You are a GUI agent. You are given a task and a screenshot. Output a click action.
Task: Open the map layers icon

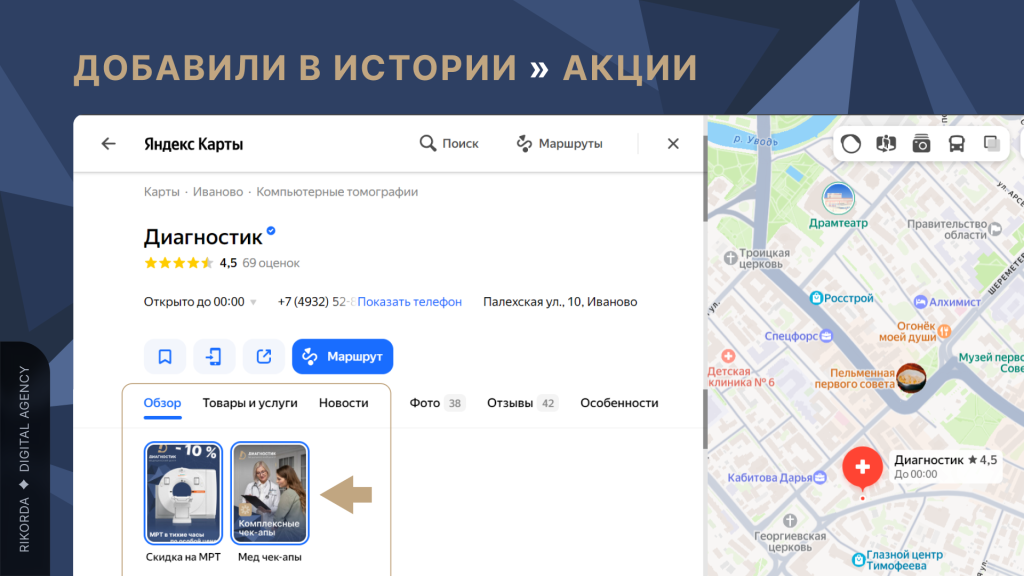(992, 144)
